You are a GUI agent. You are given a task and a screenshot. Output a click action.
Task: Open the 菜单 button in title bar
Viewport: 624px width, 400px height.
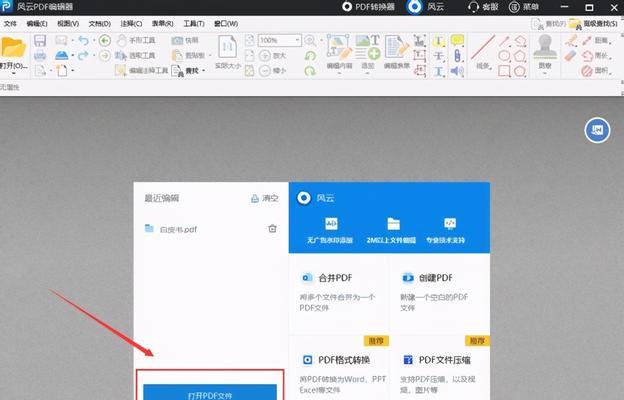tap(524, 7)
